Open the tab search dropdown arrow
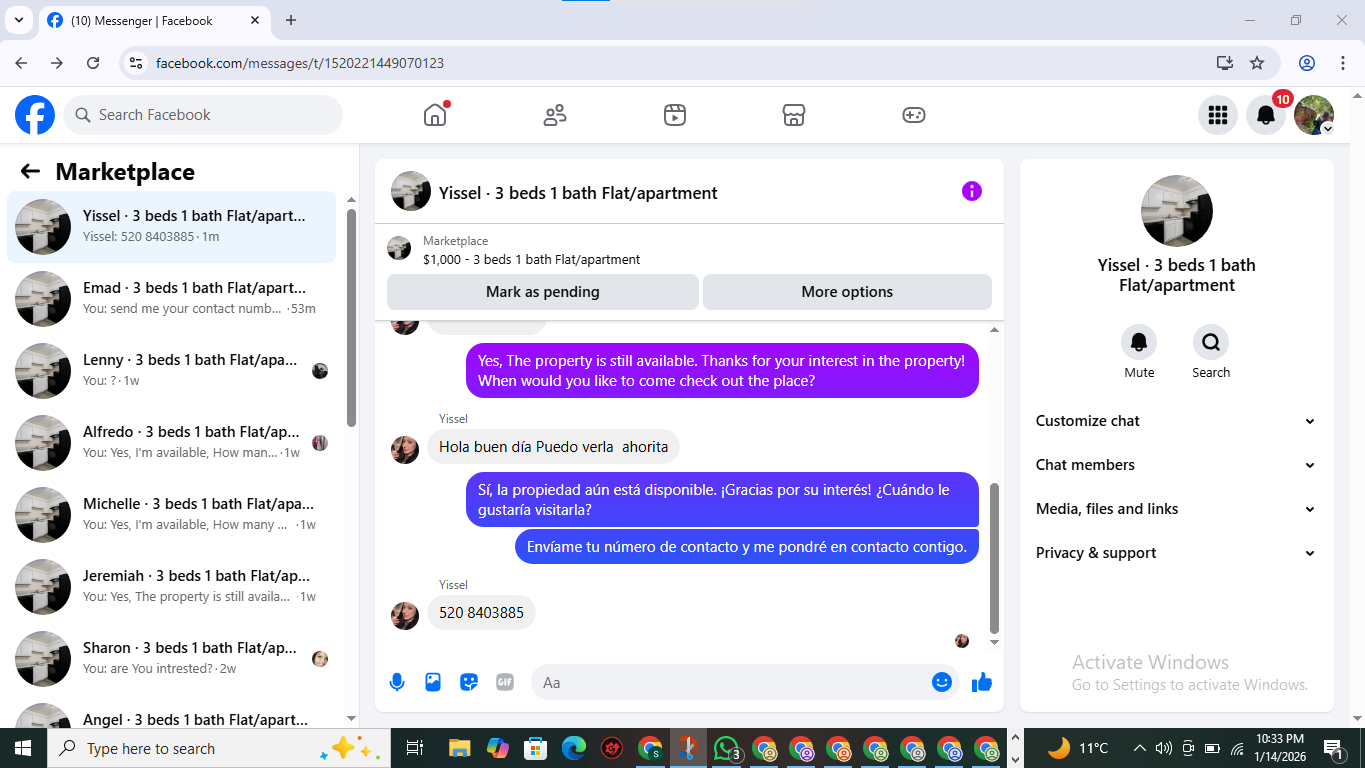Screen dimensions: 1365x768 [18, 20]
